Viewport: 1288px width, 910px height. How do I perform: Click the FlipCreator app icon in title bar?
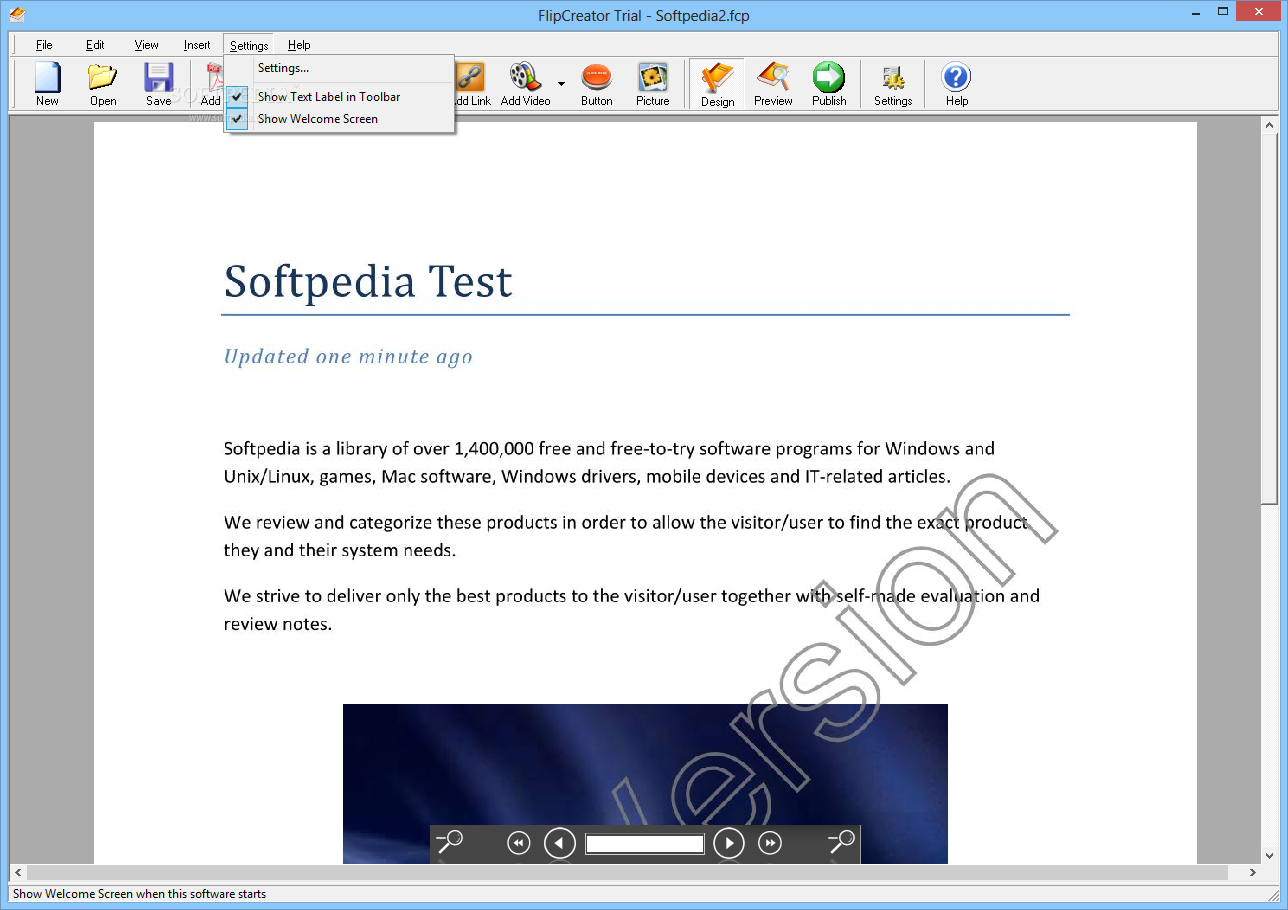[x=17, y=14]
